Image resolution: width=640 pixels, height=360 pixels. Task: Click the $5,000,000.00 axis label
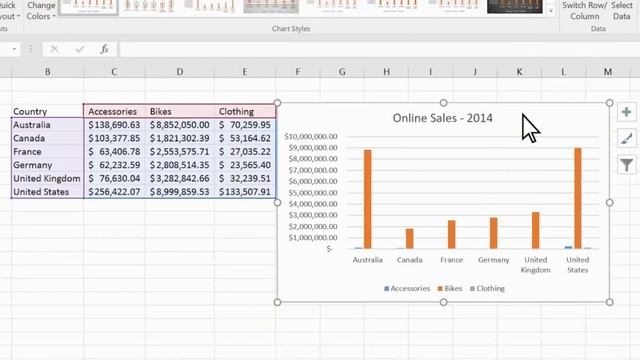313,193
